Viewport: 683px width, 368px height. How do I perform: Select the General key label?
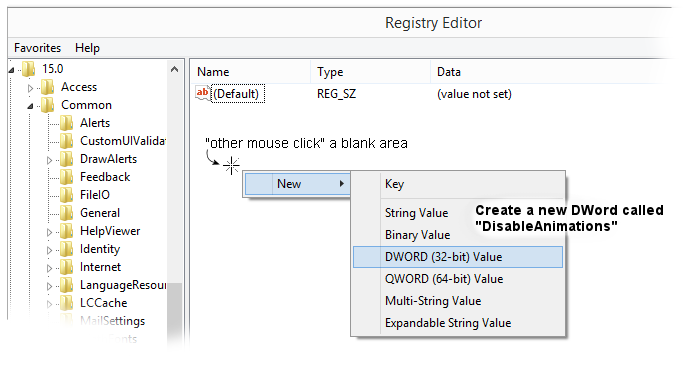(100, 213)
